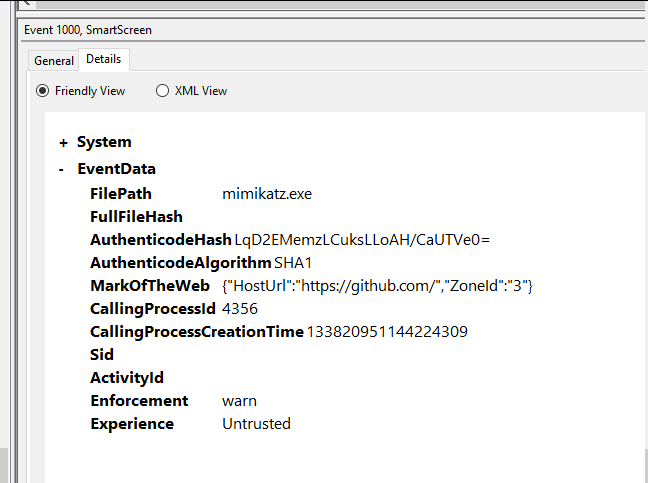The image size is (648, 483).
Task: Click the mimikatz.exe file path value
Action: [266, 194]
